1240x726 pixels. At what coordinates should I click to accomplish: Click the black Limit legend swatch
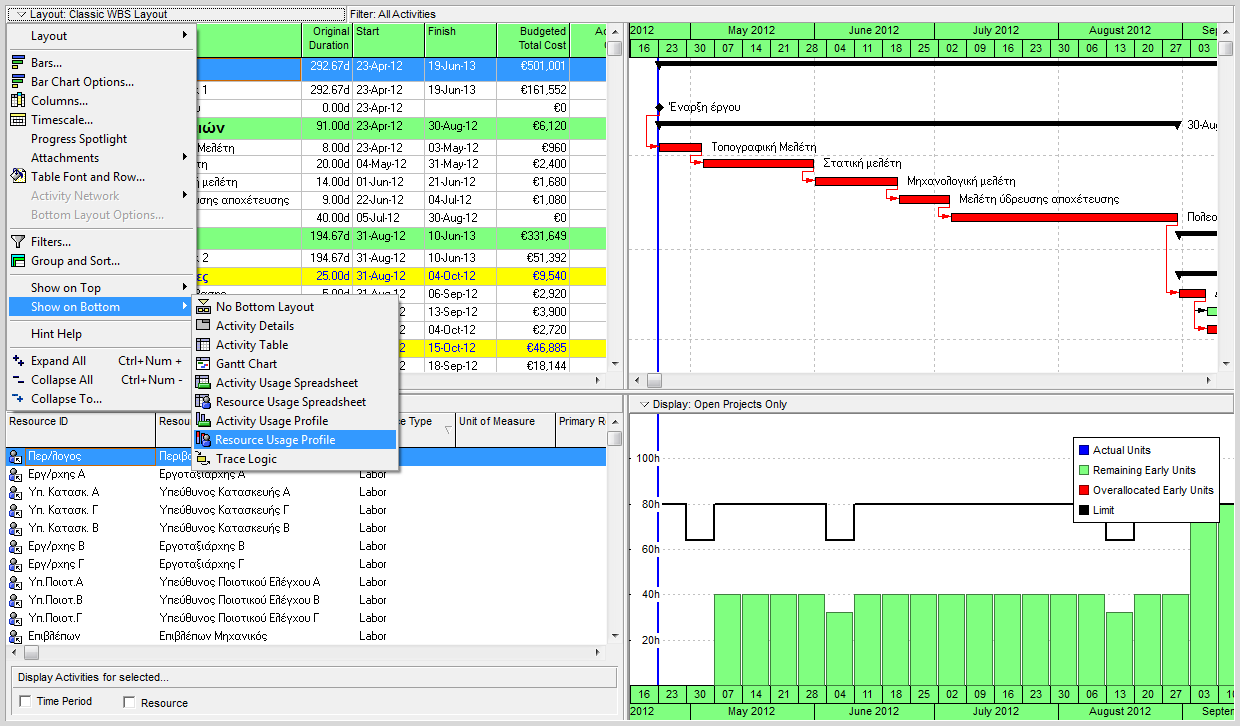tap(1083, 510)
